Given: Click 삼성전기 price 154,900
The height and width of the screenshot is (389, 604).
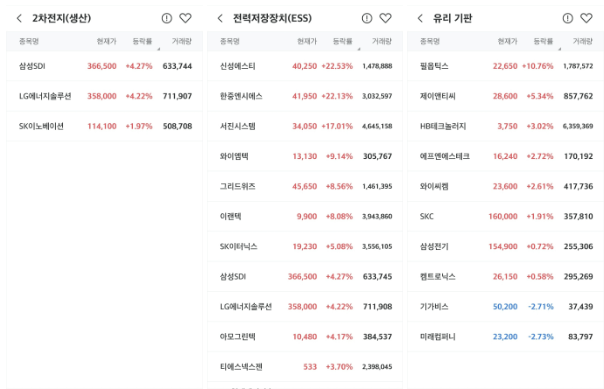Looking at the screenshot, I should pos(503,246).
